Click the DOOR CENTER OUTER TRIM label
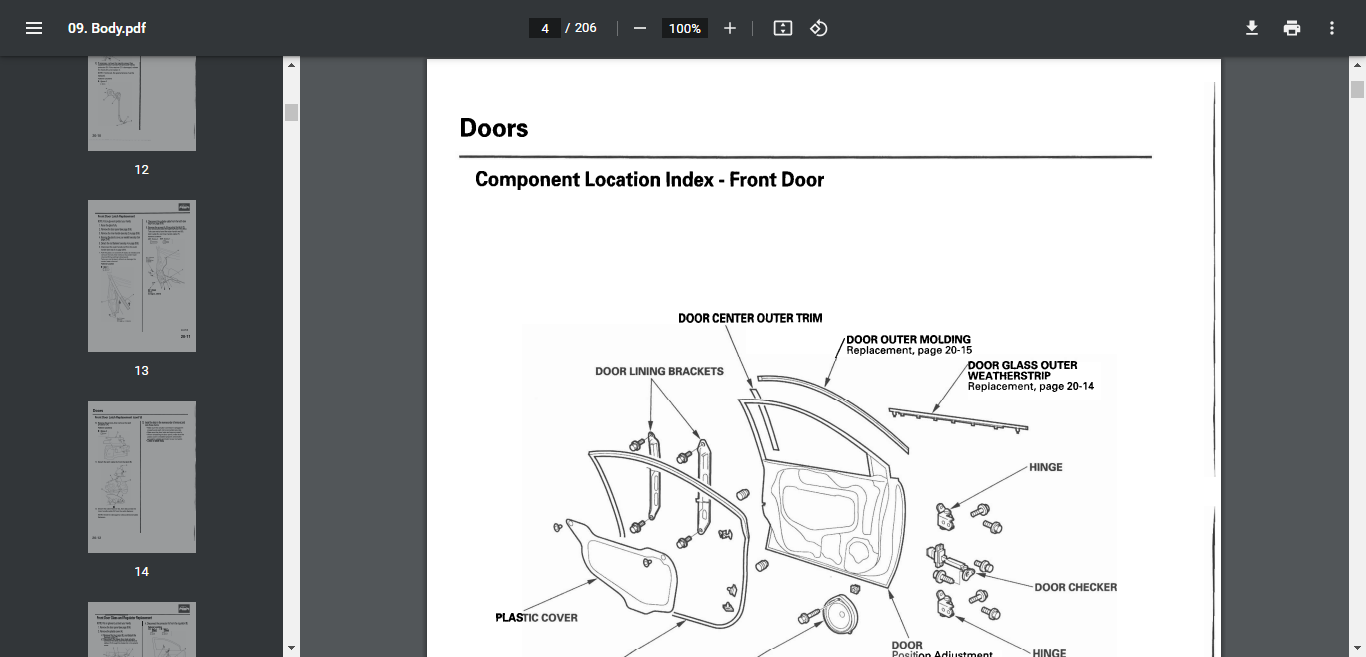This screenshot has width=1366, height=657. (750, 318)
